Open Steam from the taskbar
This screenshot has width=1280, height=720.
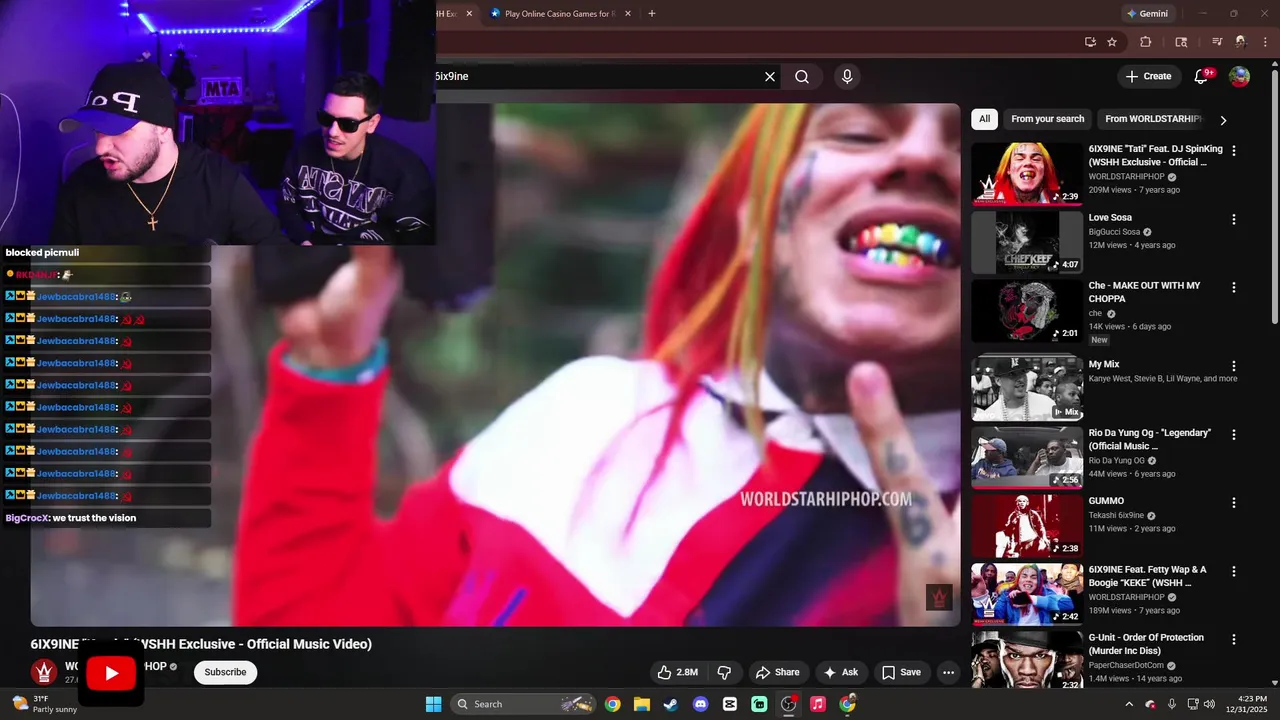pyautogui.click(x=671, y=704)
